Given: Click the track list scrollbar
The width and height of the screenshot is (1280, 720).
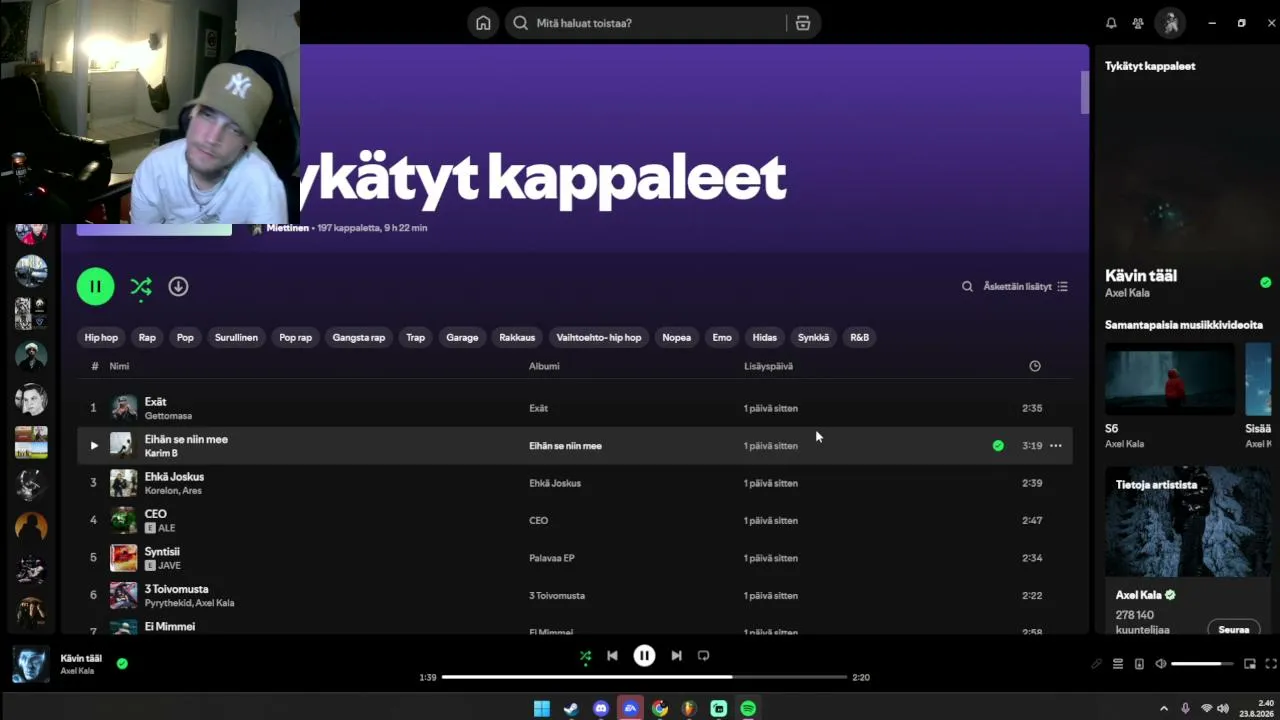Looking at the screenshot, I should pyautogui.click(x=1084, y=92).
